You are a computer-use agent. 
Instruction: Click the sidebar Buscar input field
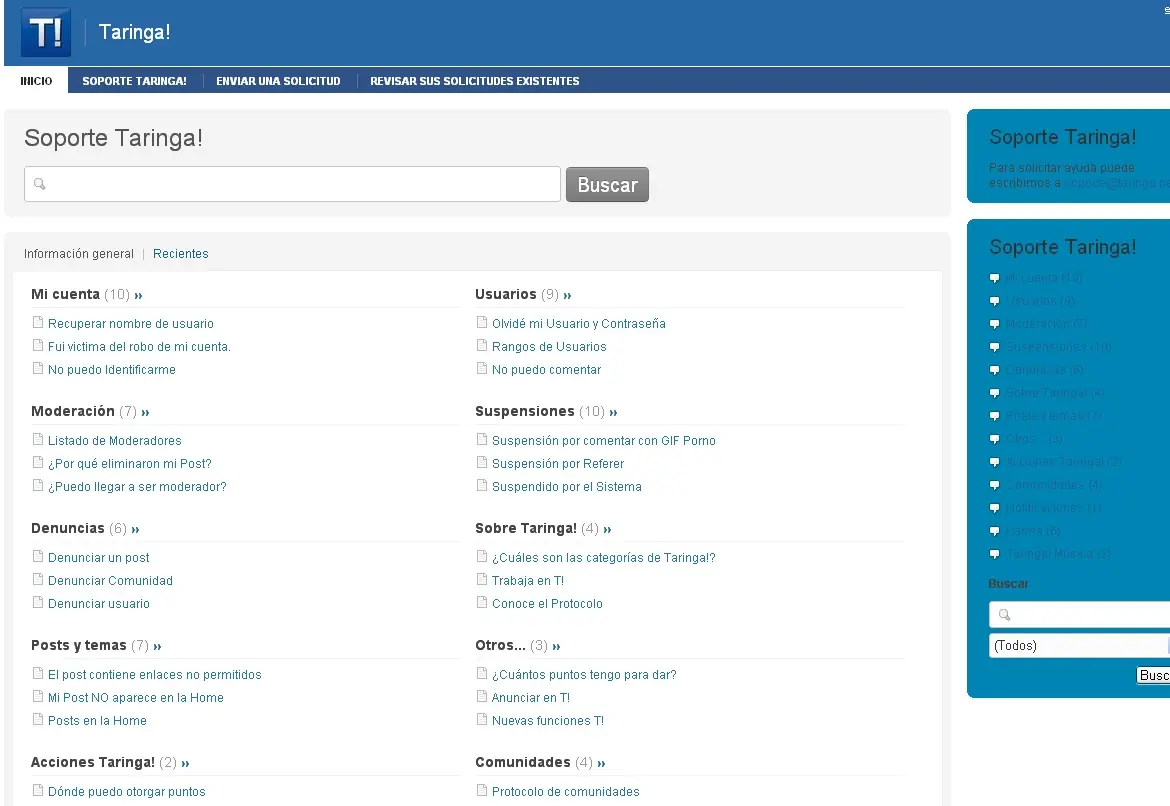tap(1079, 615)
